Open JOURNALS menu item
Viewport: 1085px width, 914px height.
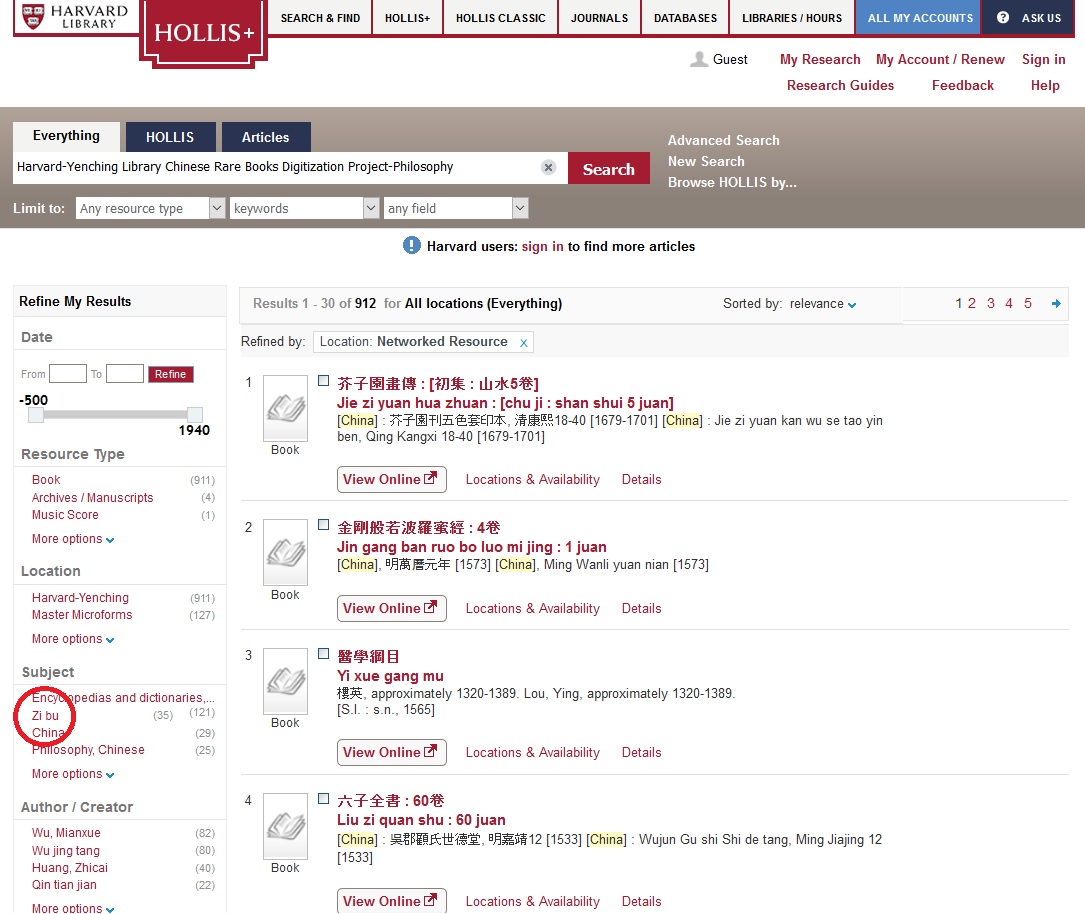click(x=599, y=18)
